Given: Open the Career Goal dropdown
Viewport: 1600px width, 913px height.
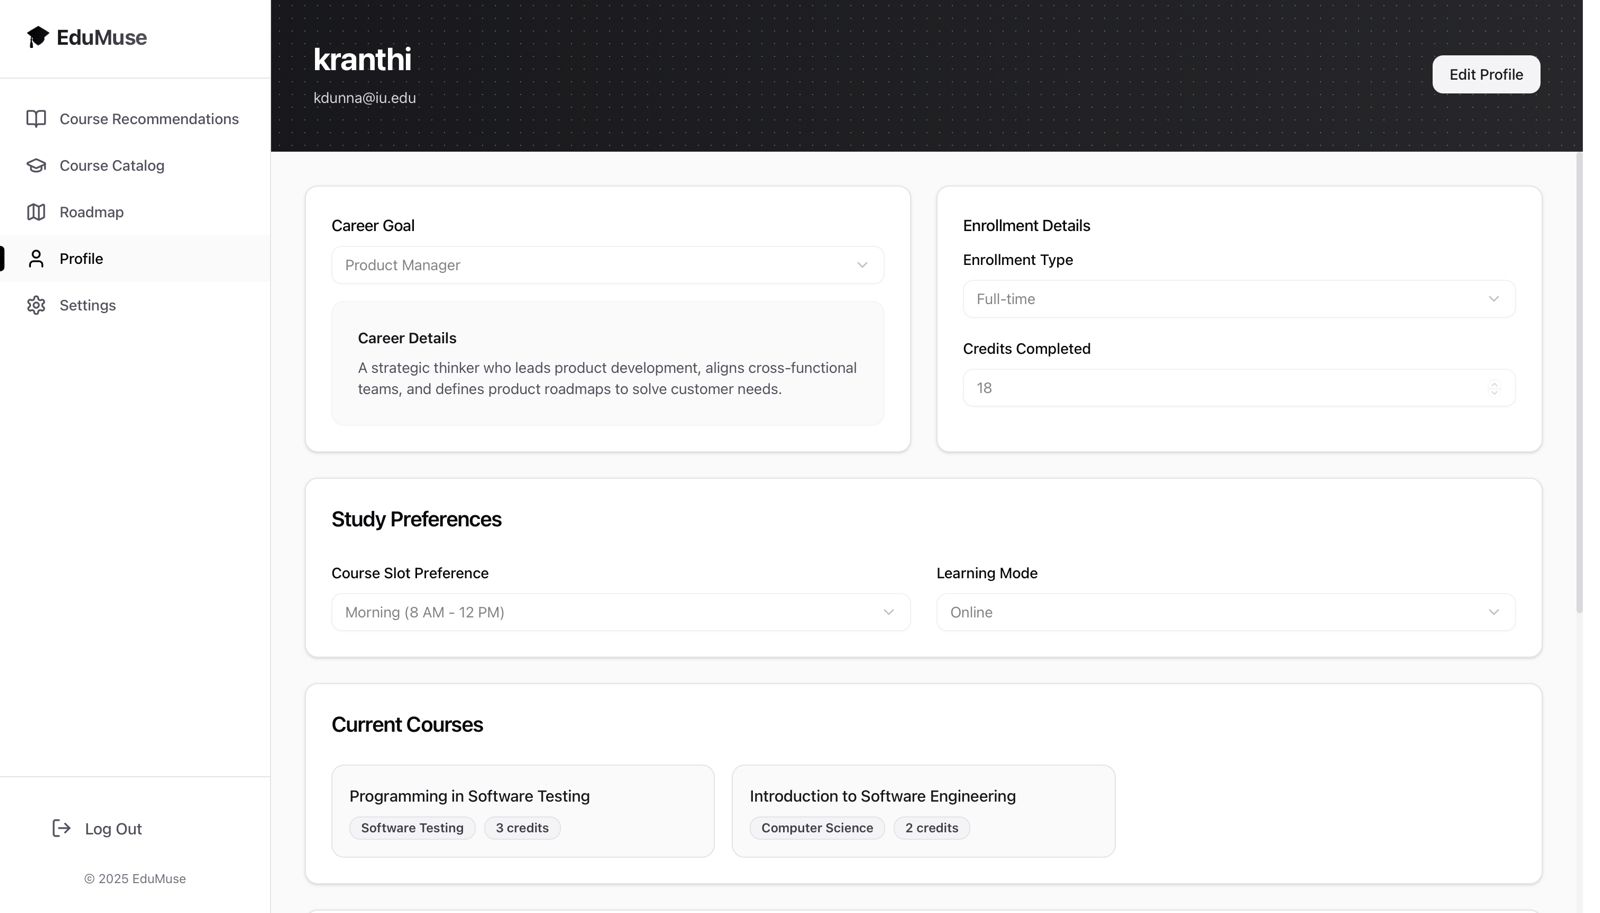Looking at the screenshot, I should 608,265.
